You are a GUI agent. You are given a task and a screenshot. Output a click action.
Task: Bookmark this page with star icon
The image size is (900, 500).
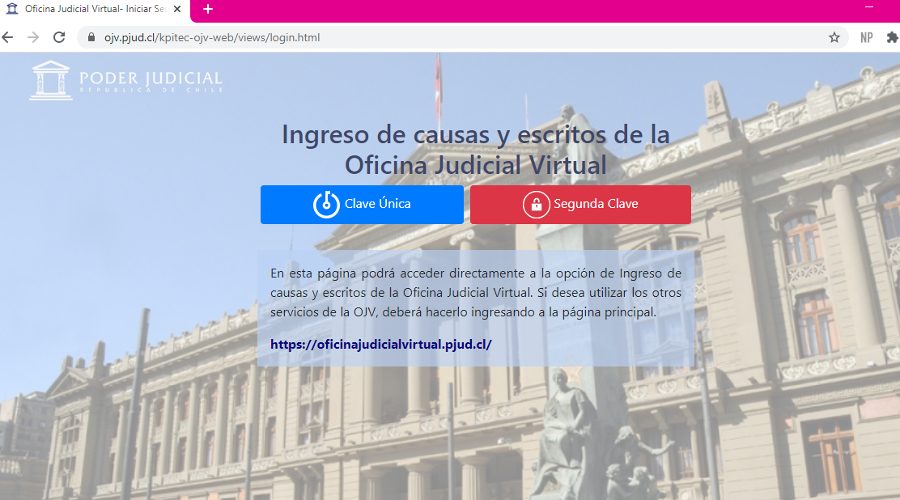(x=834, y=37)
